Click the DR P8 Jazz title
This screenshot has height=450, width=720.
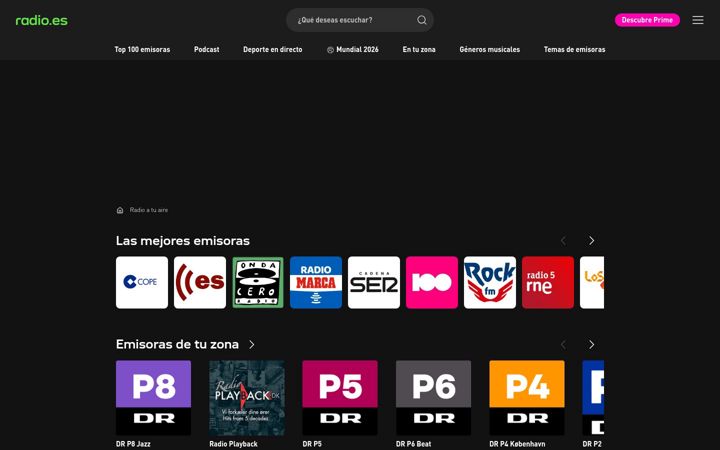pyautogui.click(x=133, y=444)
